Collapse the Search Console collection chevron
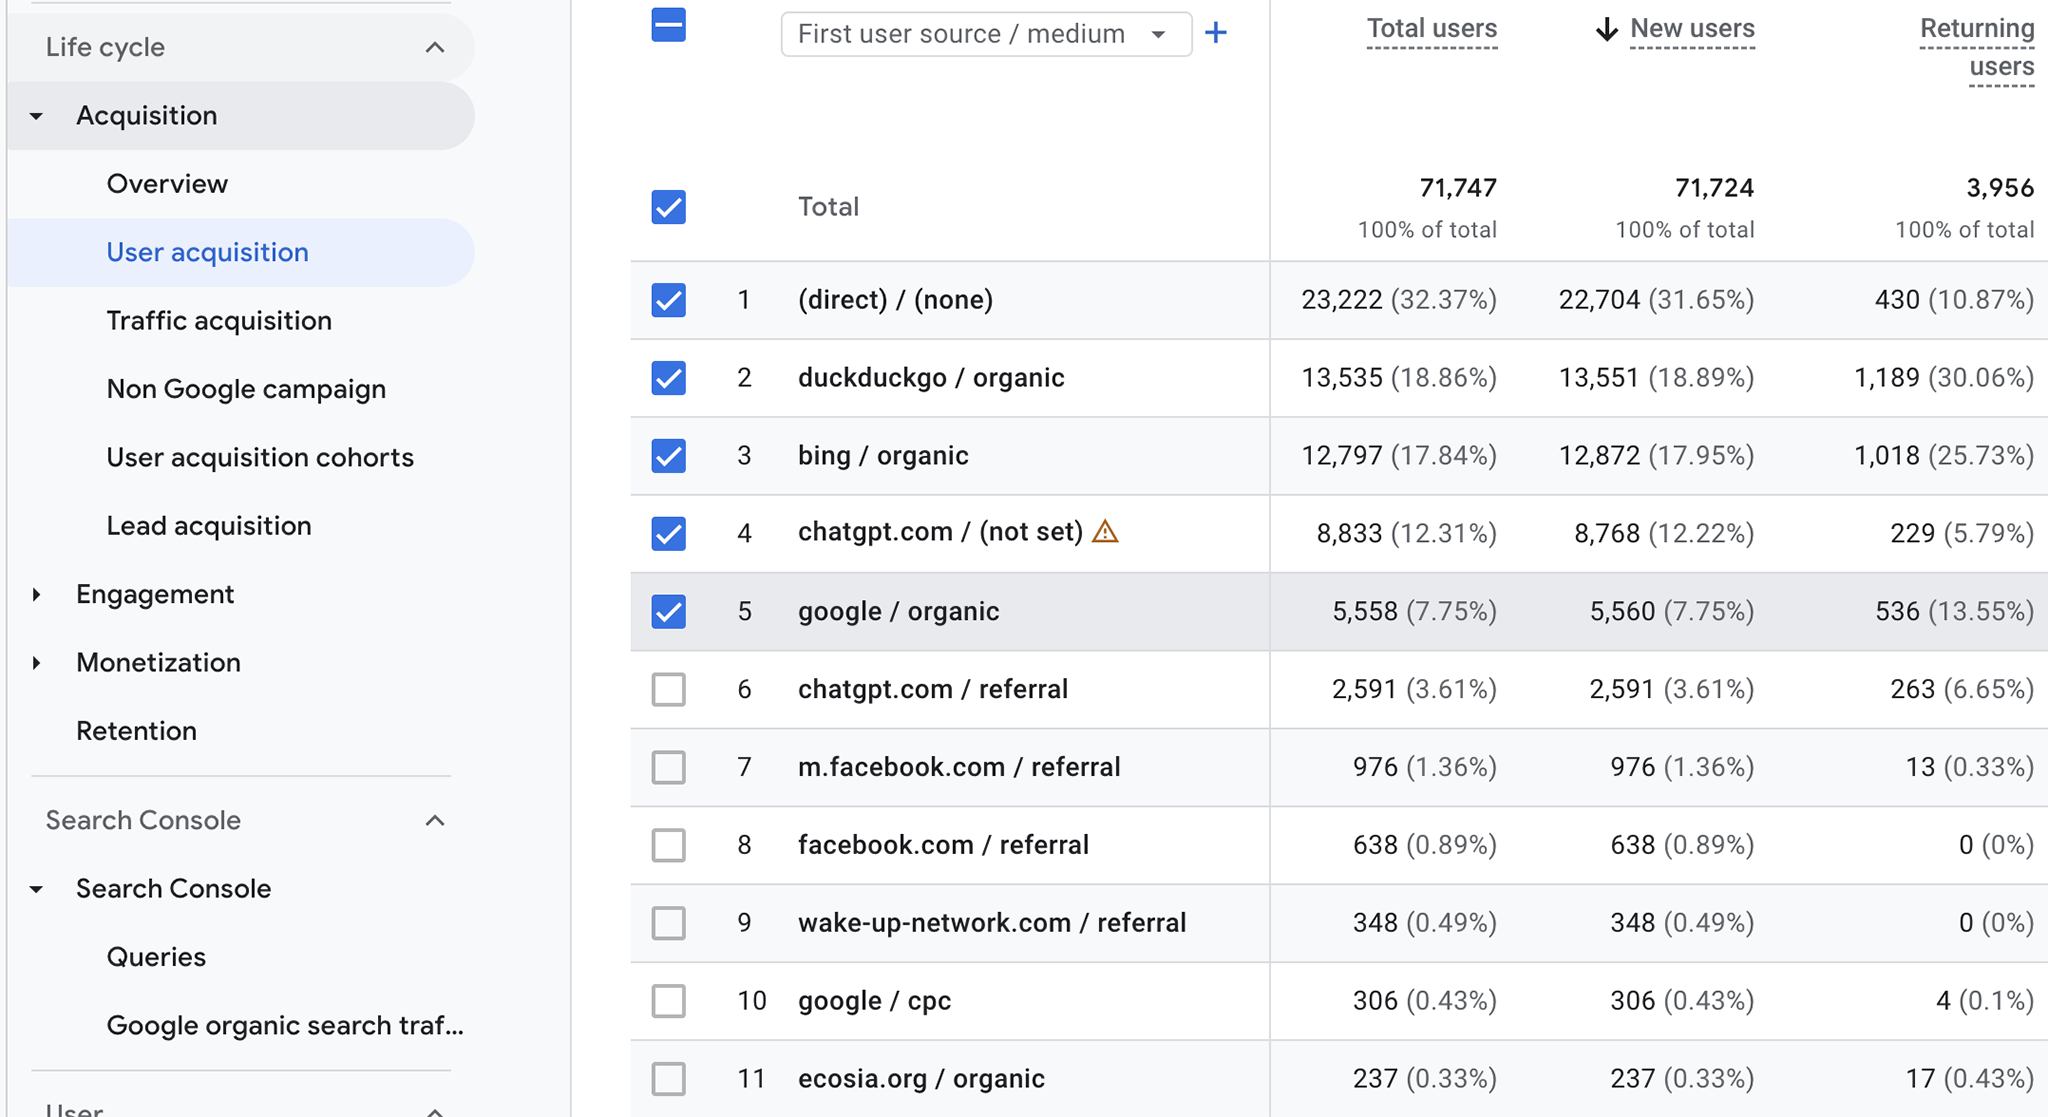Image resolution: width=2048 pixels, height=1117 pixels. pyautogui.click(x=435, y=820)
